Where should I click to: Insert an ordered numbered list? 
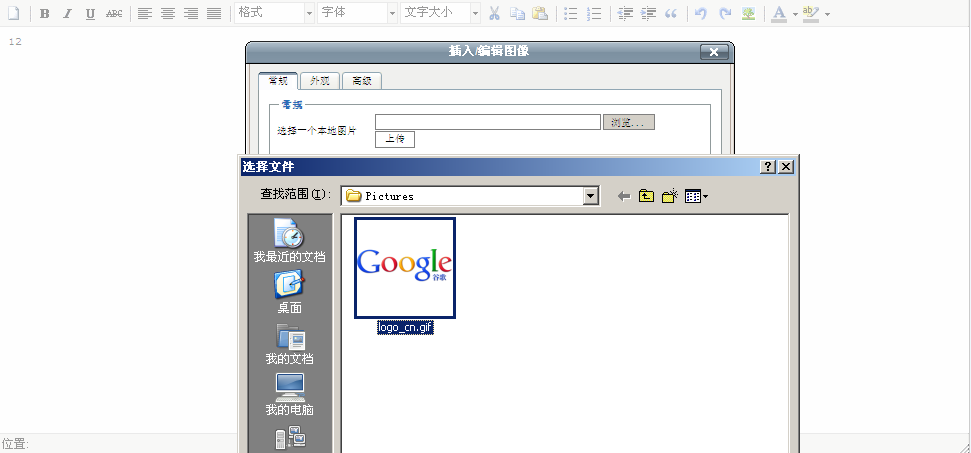[594, 13]
